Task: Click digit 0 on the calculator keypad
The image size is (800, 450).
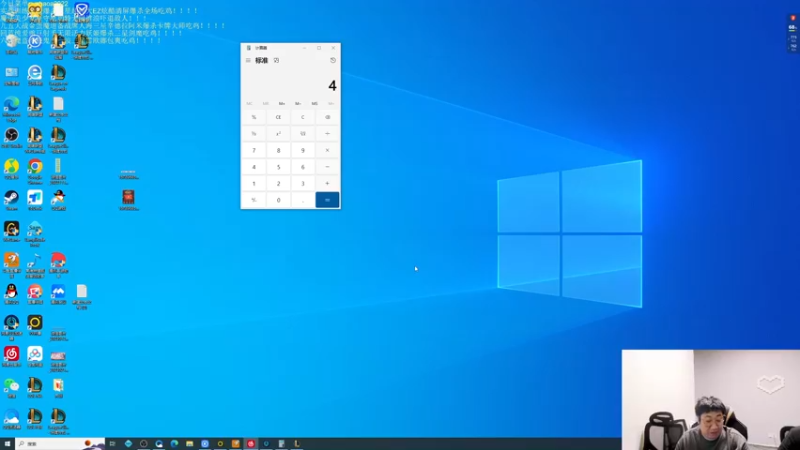Action: pyautogui.click(x=279, y=200)
